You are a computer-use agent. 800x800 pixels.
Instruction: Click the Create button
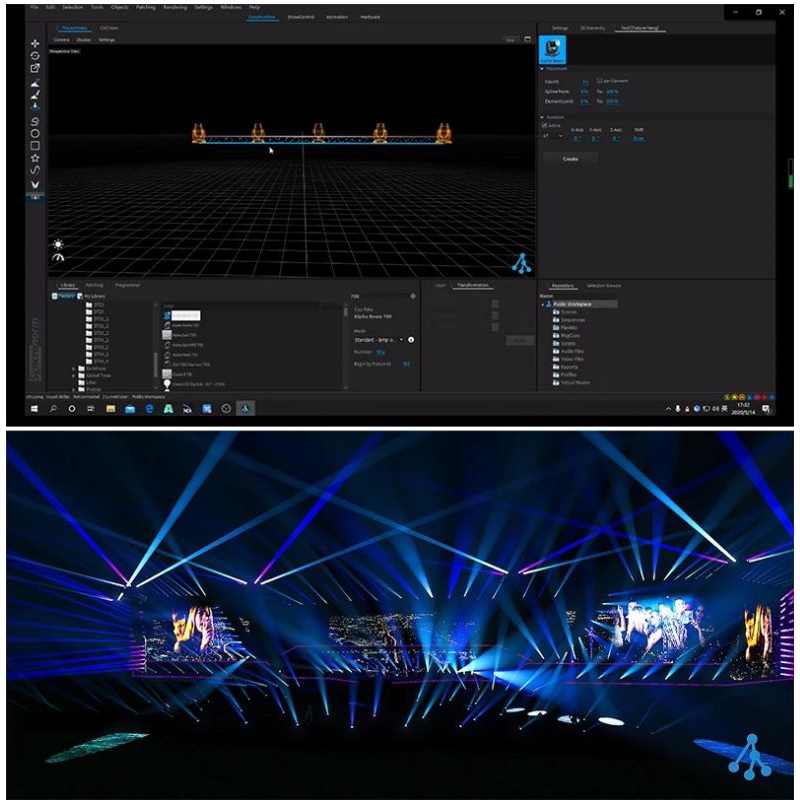[570, 159]
